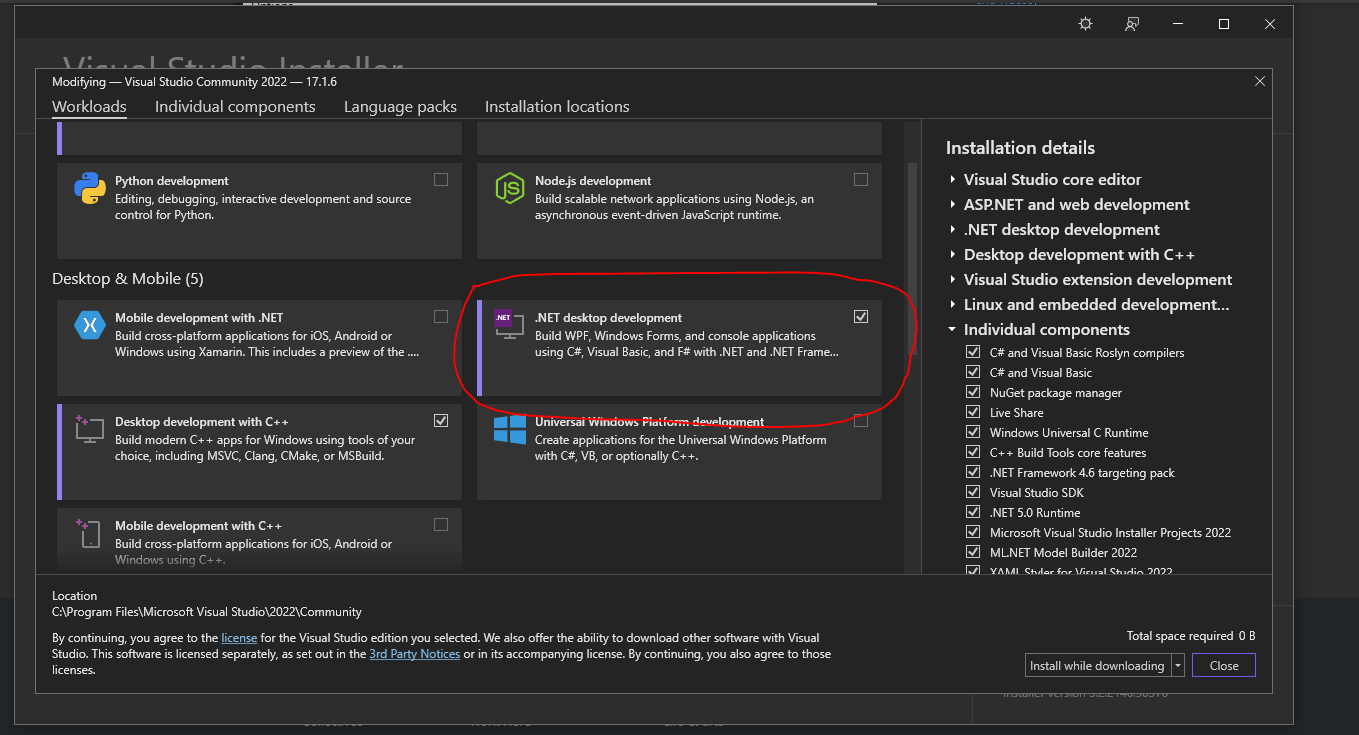Screen dimensions: 1359x735
Task: Switch to Installation locations tab
Action: (x=557, y=107)
